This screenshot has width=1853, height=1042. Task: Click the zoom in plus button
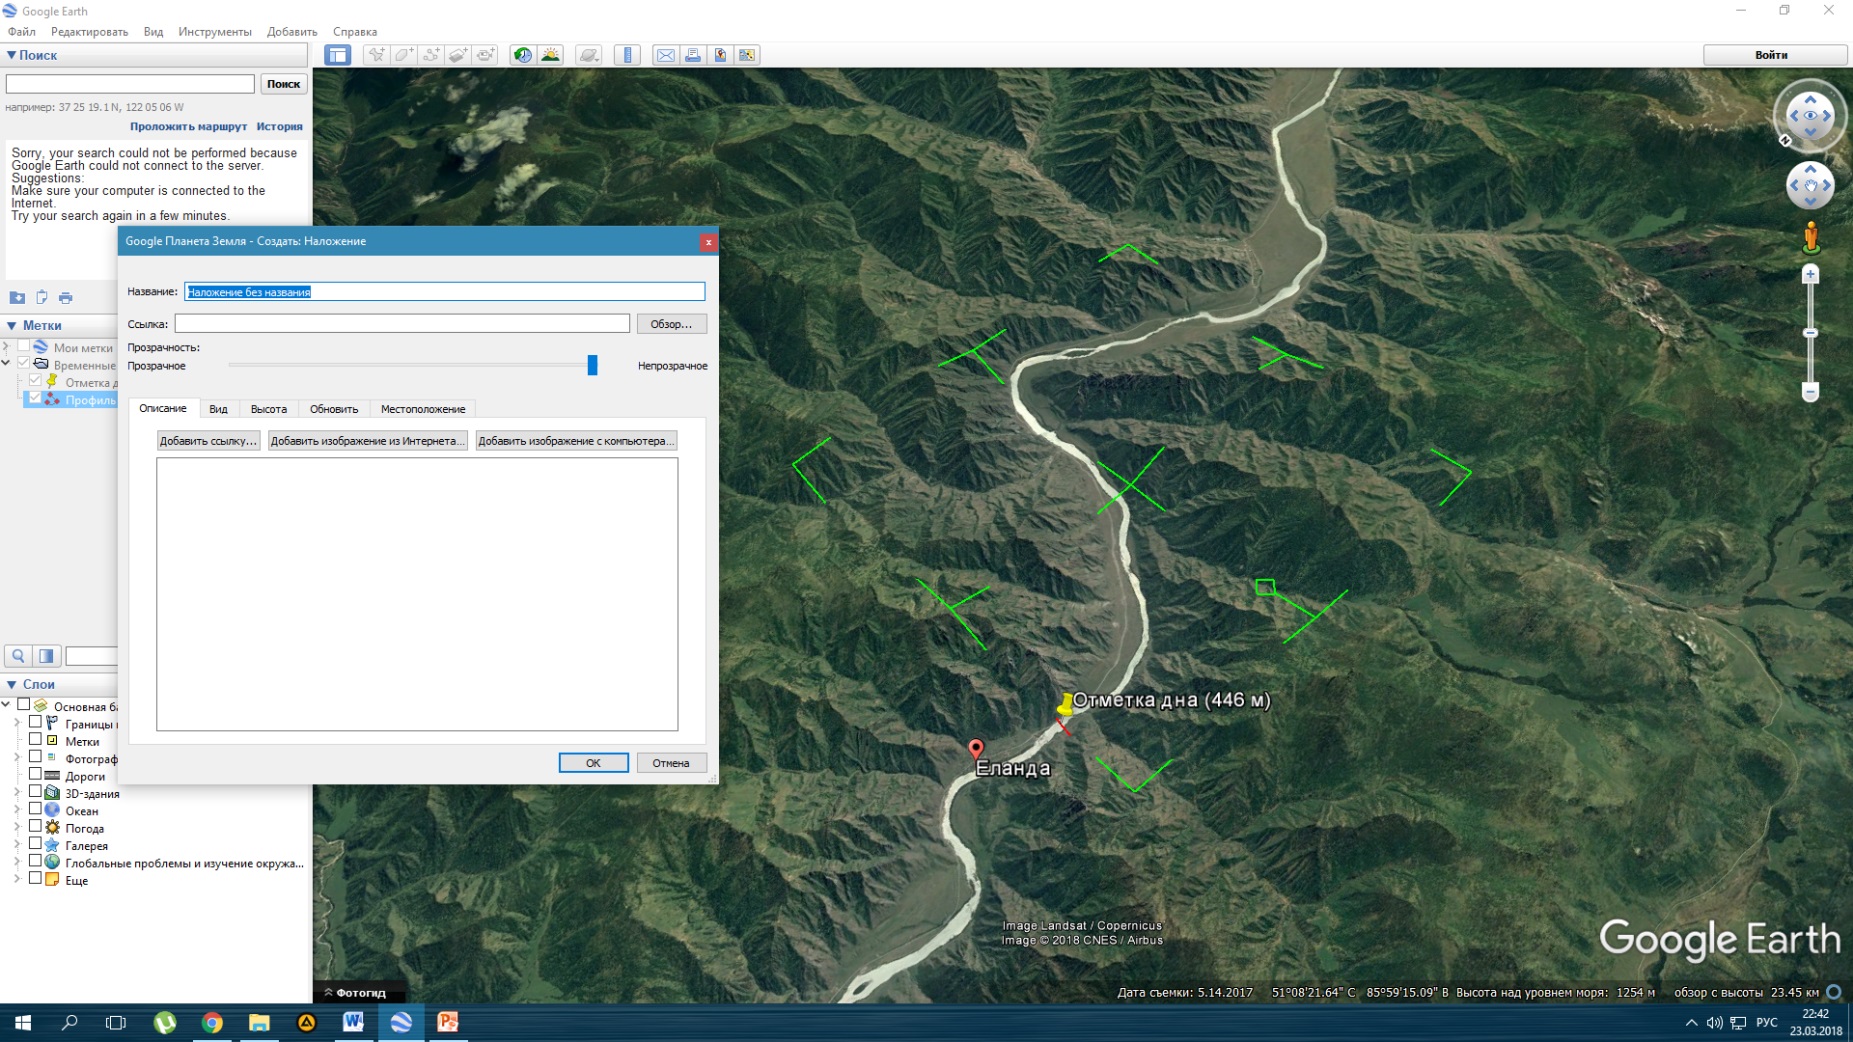click(x=1810, y=274)
